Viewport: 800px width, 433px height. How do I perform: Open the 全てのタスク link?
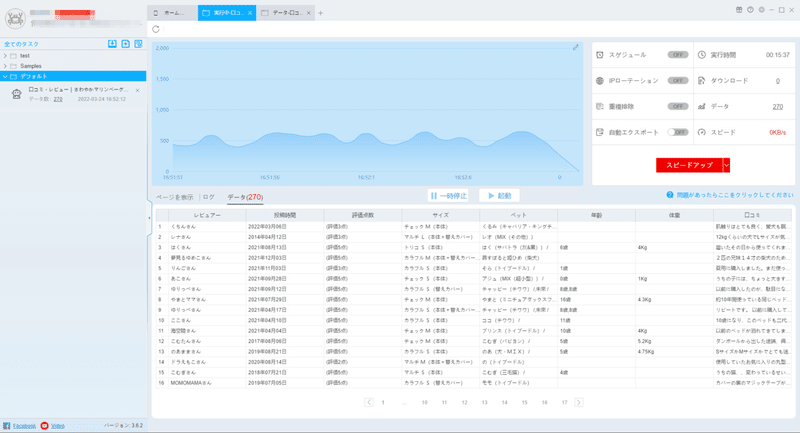(x=21, y=44)
